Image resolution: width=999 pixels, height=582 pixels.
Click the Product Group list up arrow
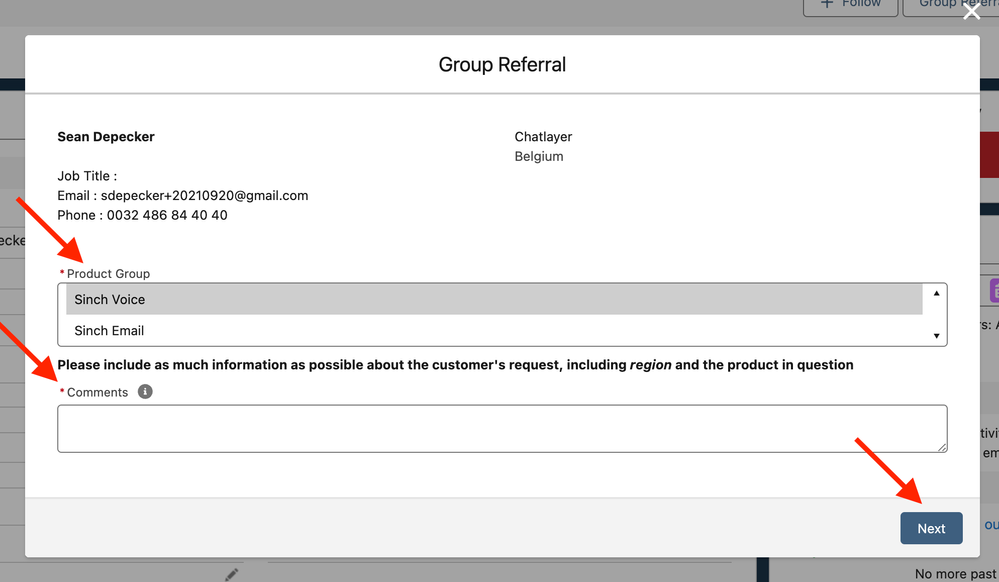937,293
